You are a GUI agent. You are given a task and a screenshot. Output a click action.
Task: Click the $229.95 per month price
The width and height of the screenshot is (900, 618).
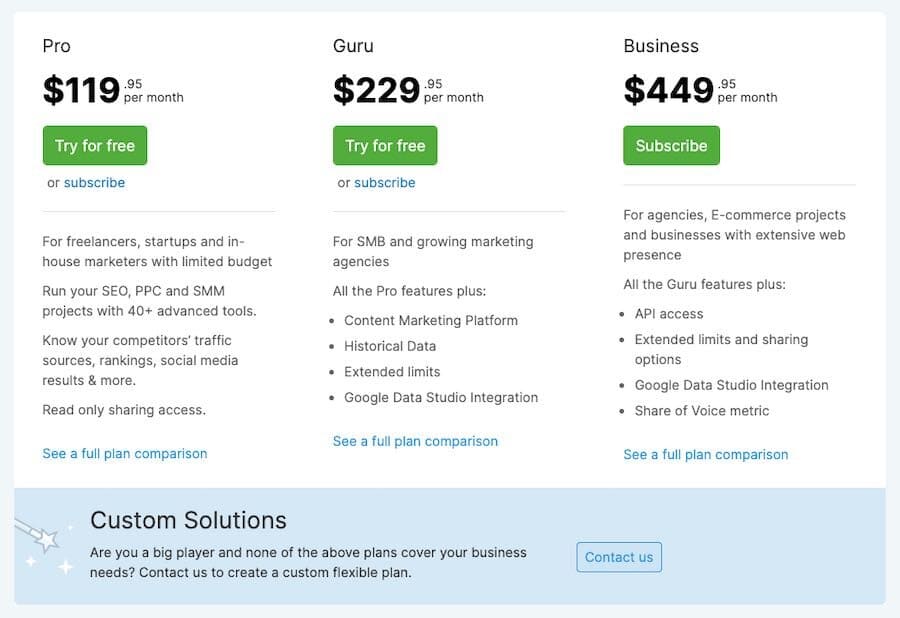(x=408, y=90)
